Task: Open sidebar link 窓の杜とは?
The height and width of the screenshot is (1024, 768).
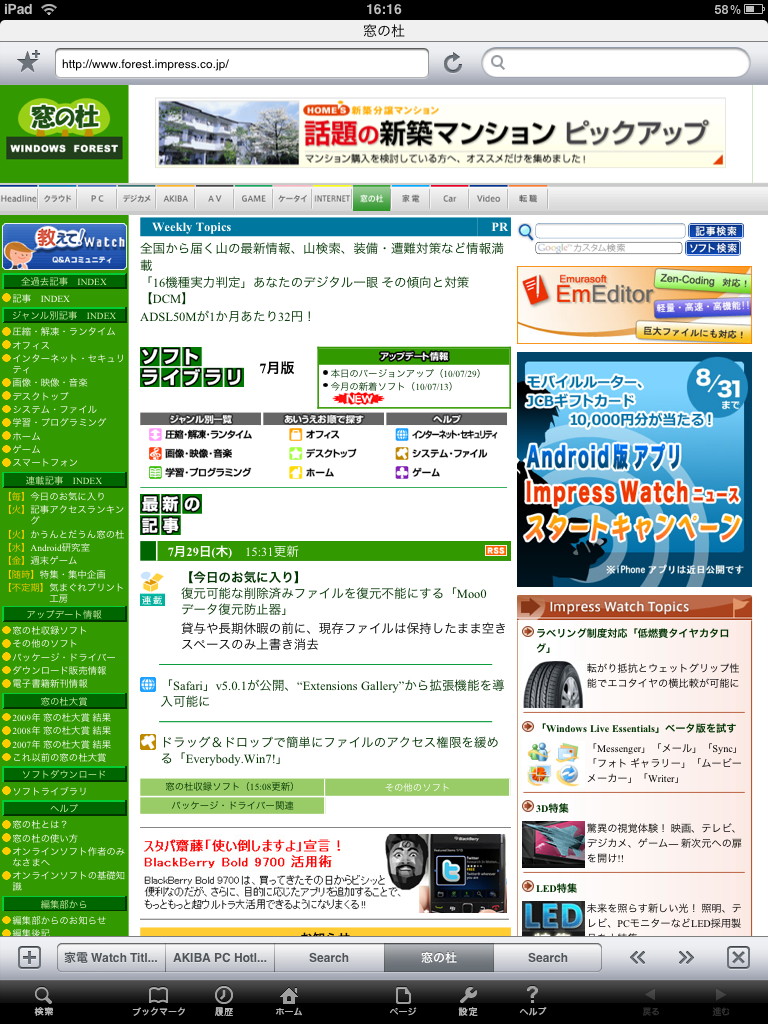Action: click(x=40, y=824)
